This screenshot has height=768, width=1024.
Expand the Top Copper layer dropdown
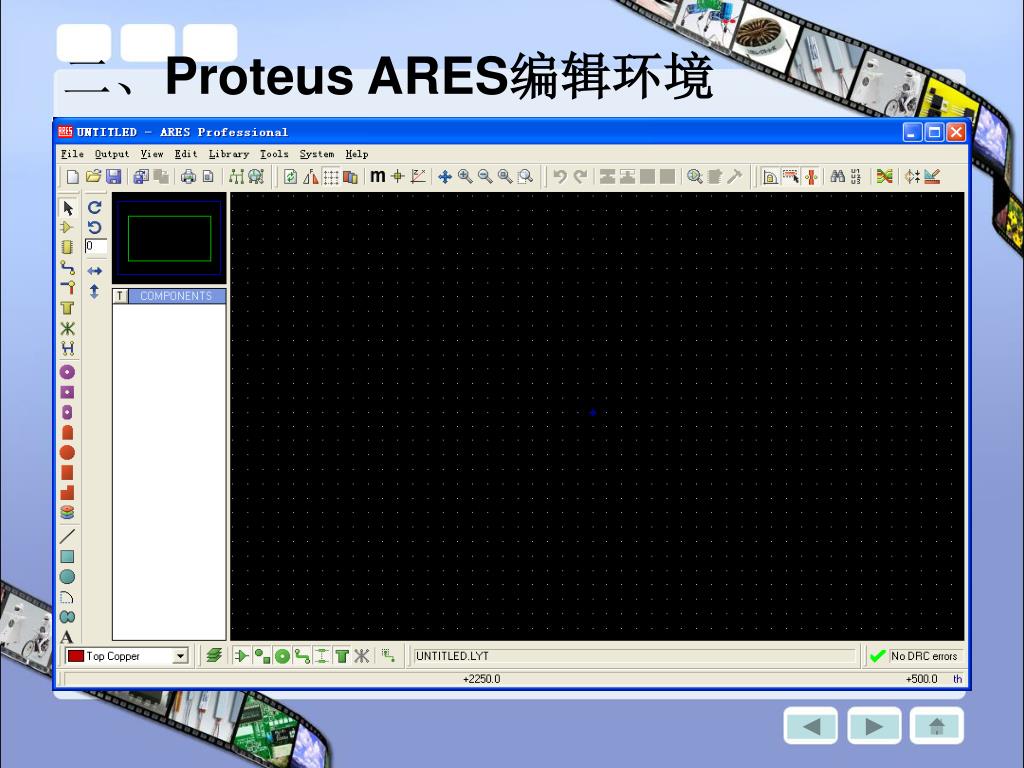(x=180, y=656)
